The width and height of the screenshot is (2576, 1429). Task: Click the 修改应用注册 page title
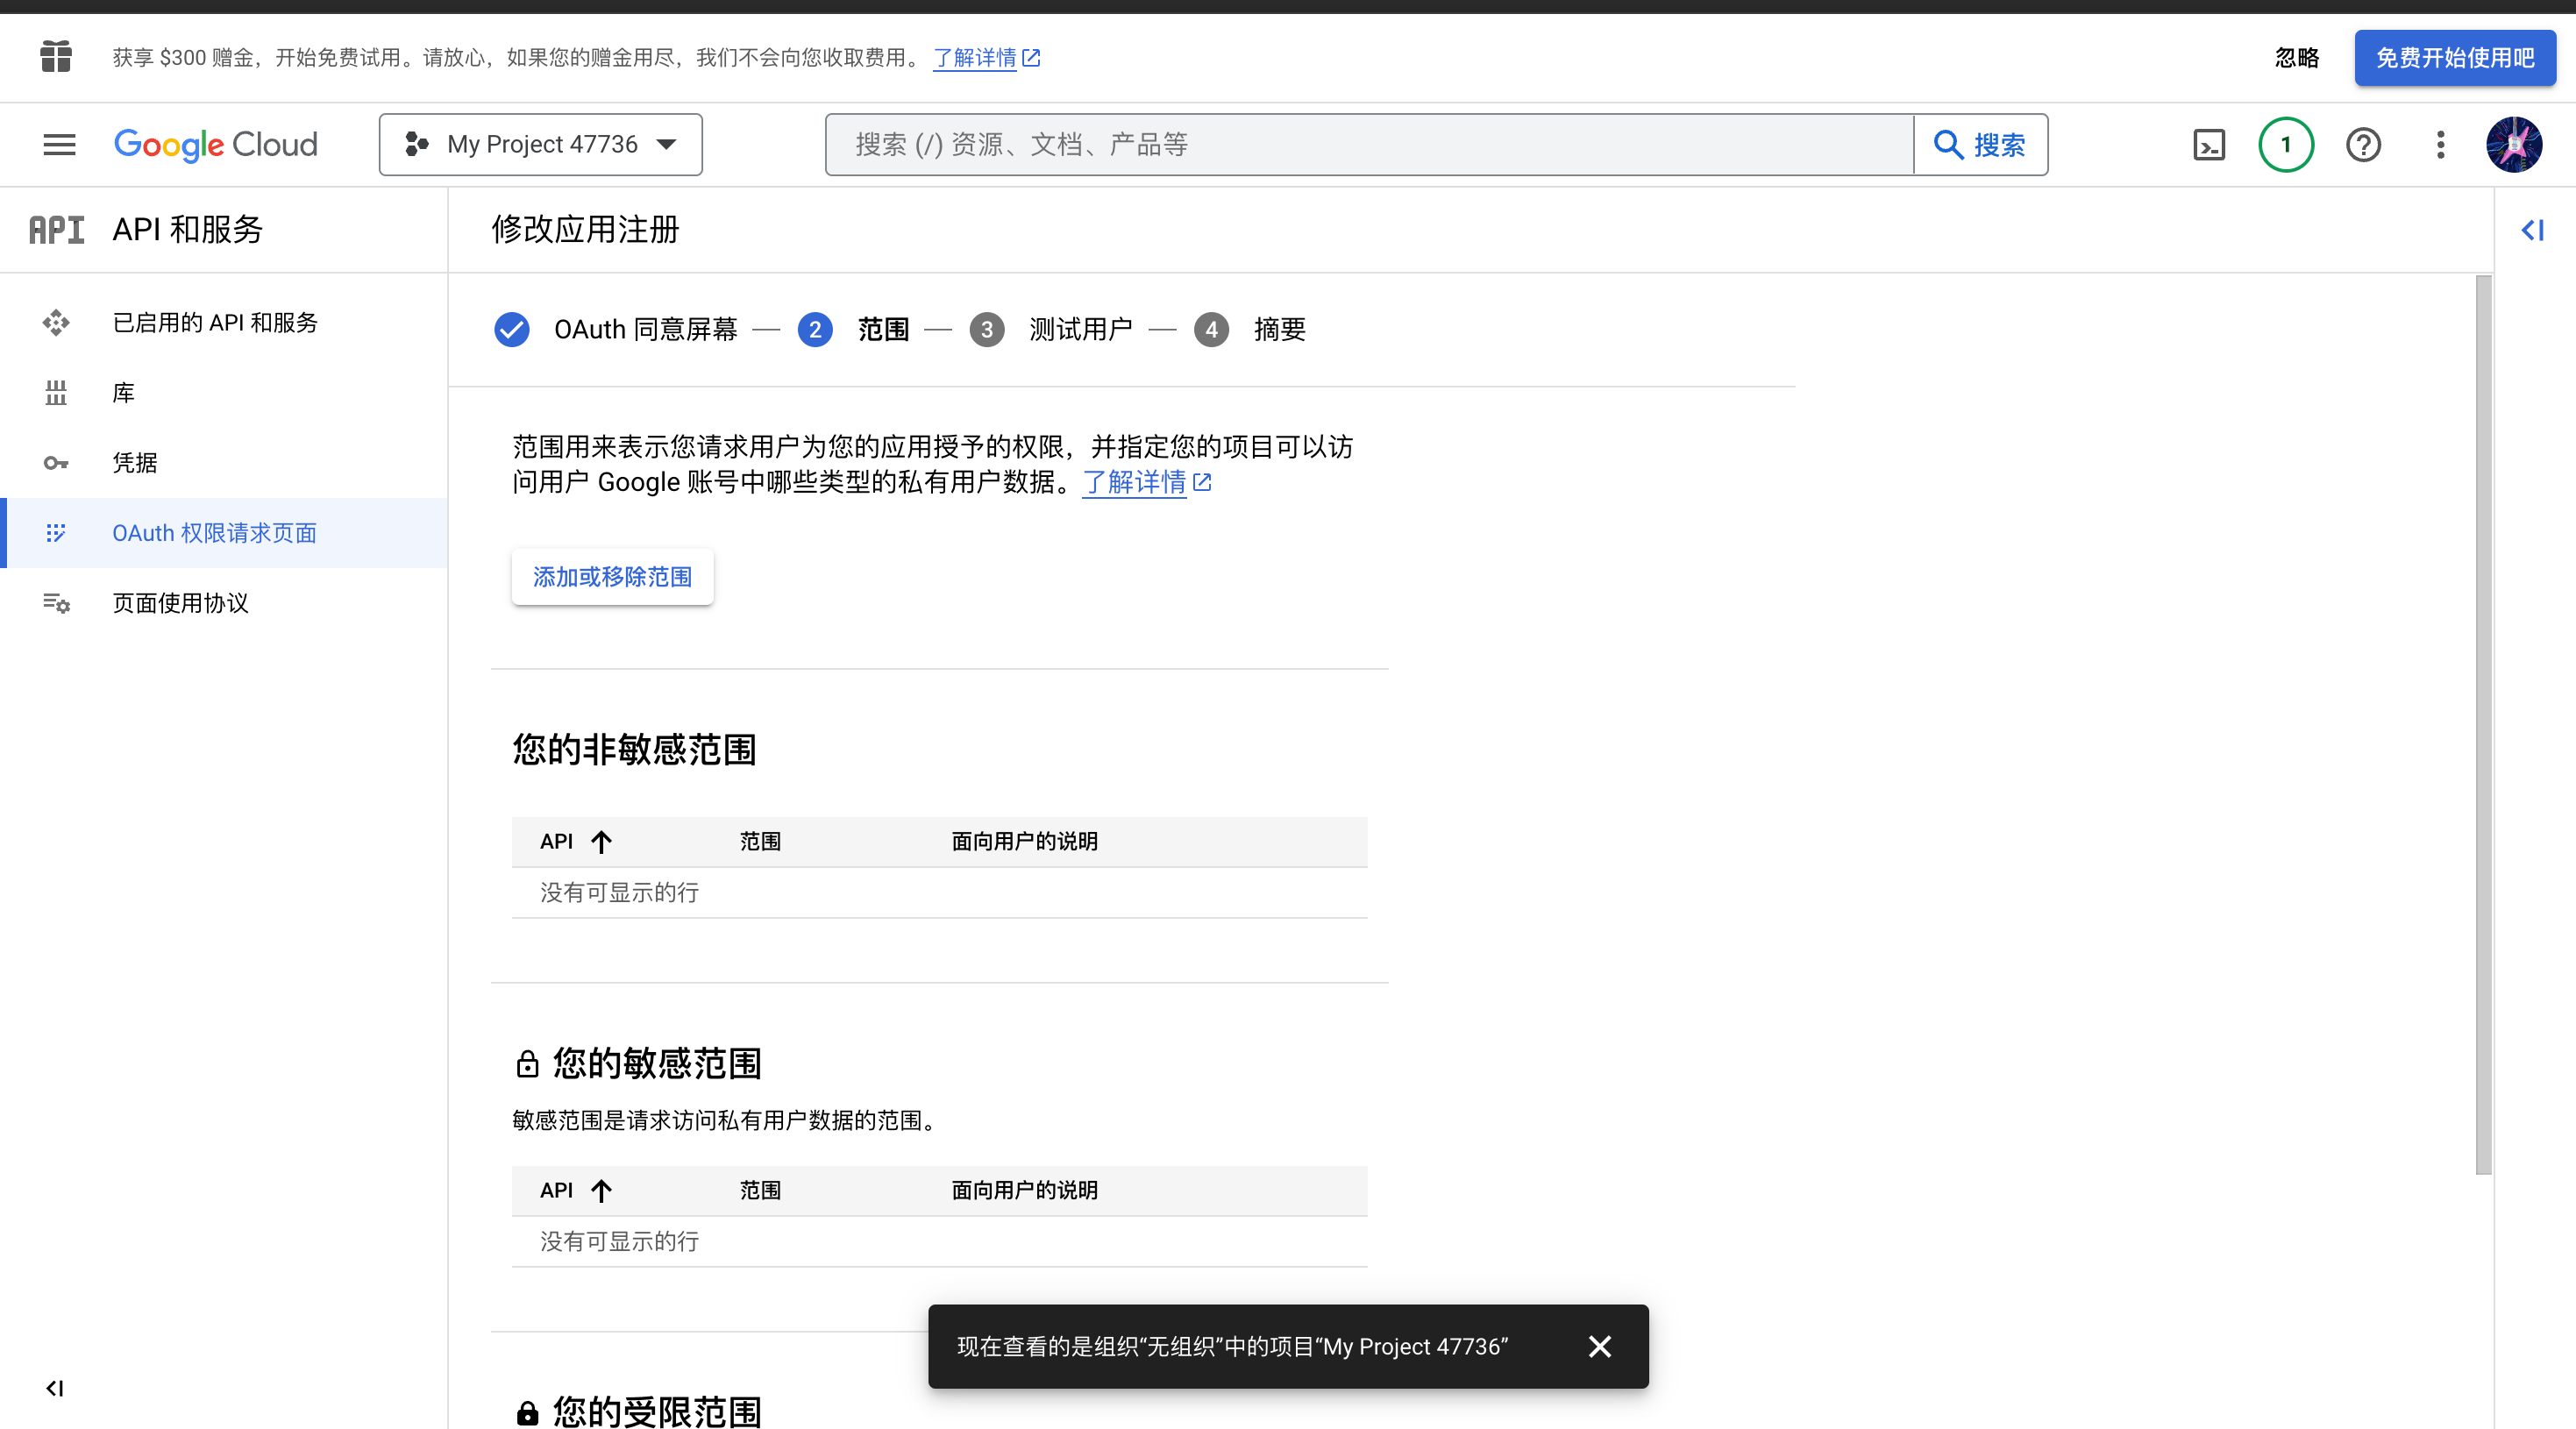585,230
